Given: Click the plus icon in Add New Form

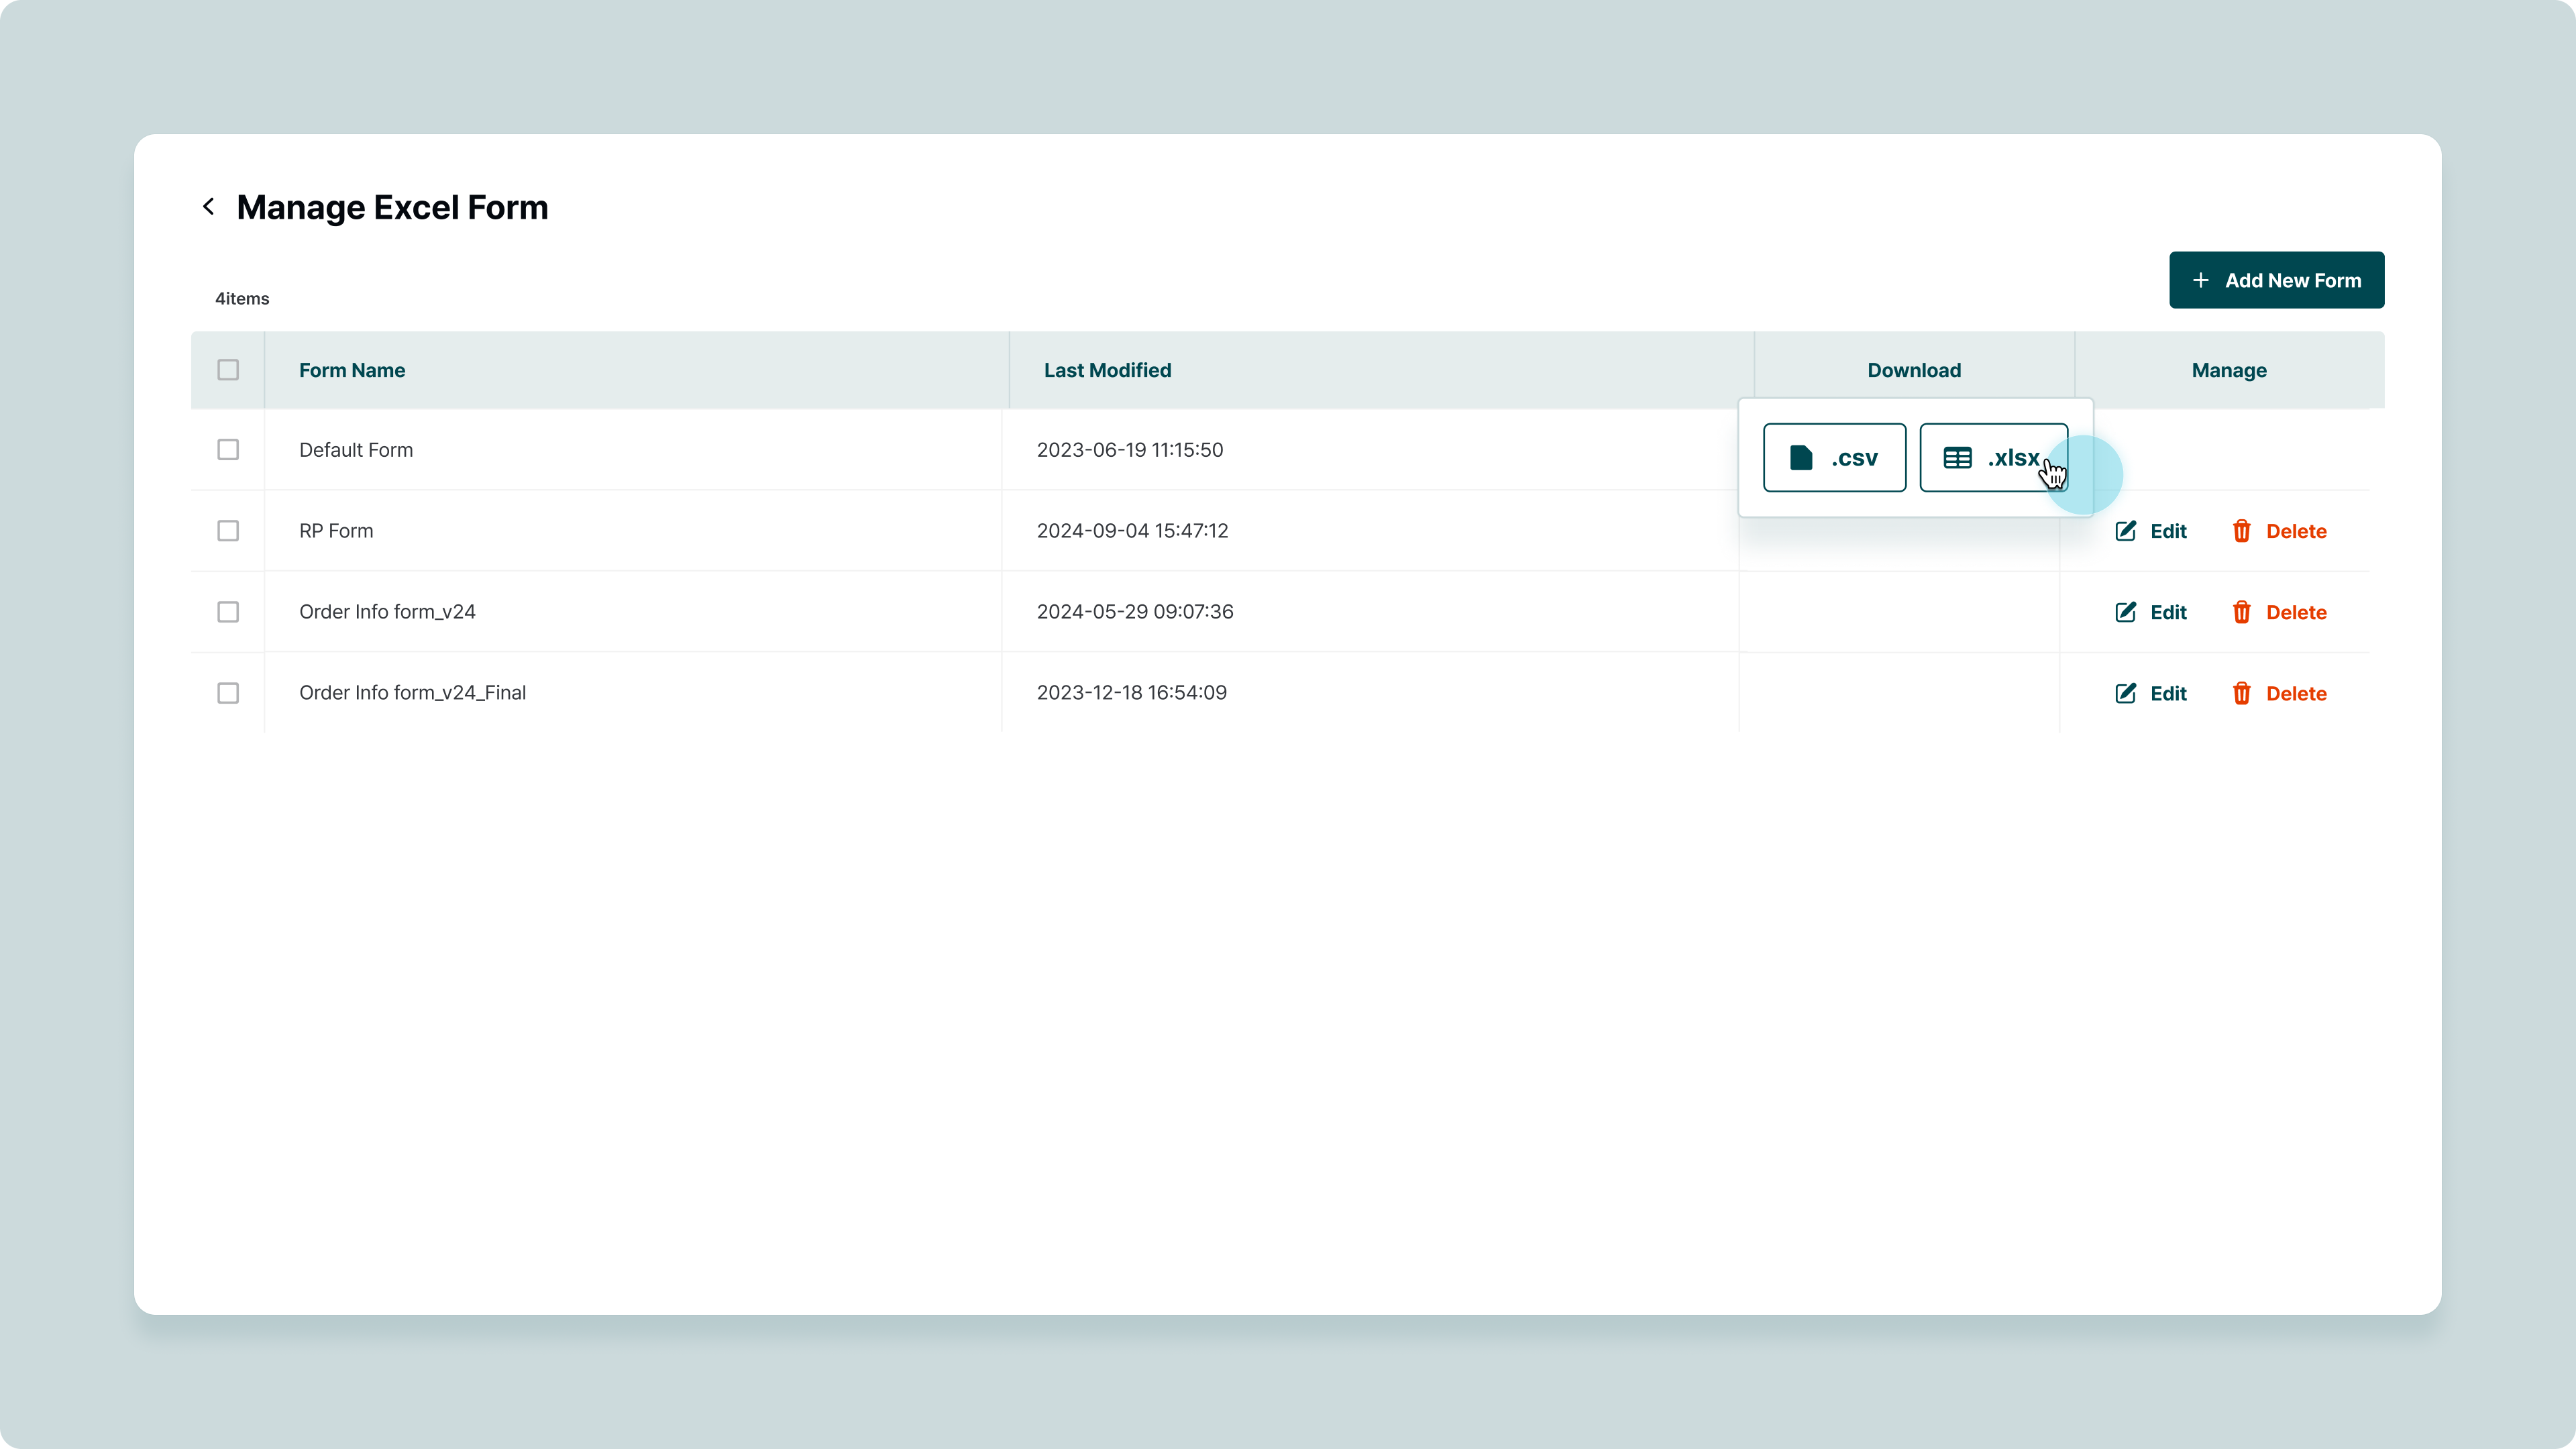Looking at the screenshot, I should click(x=2200, y=281).
